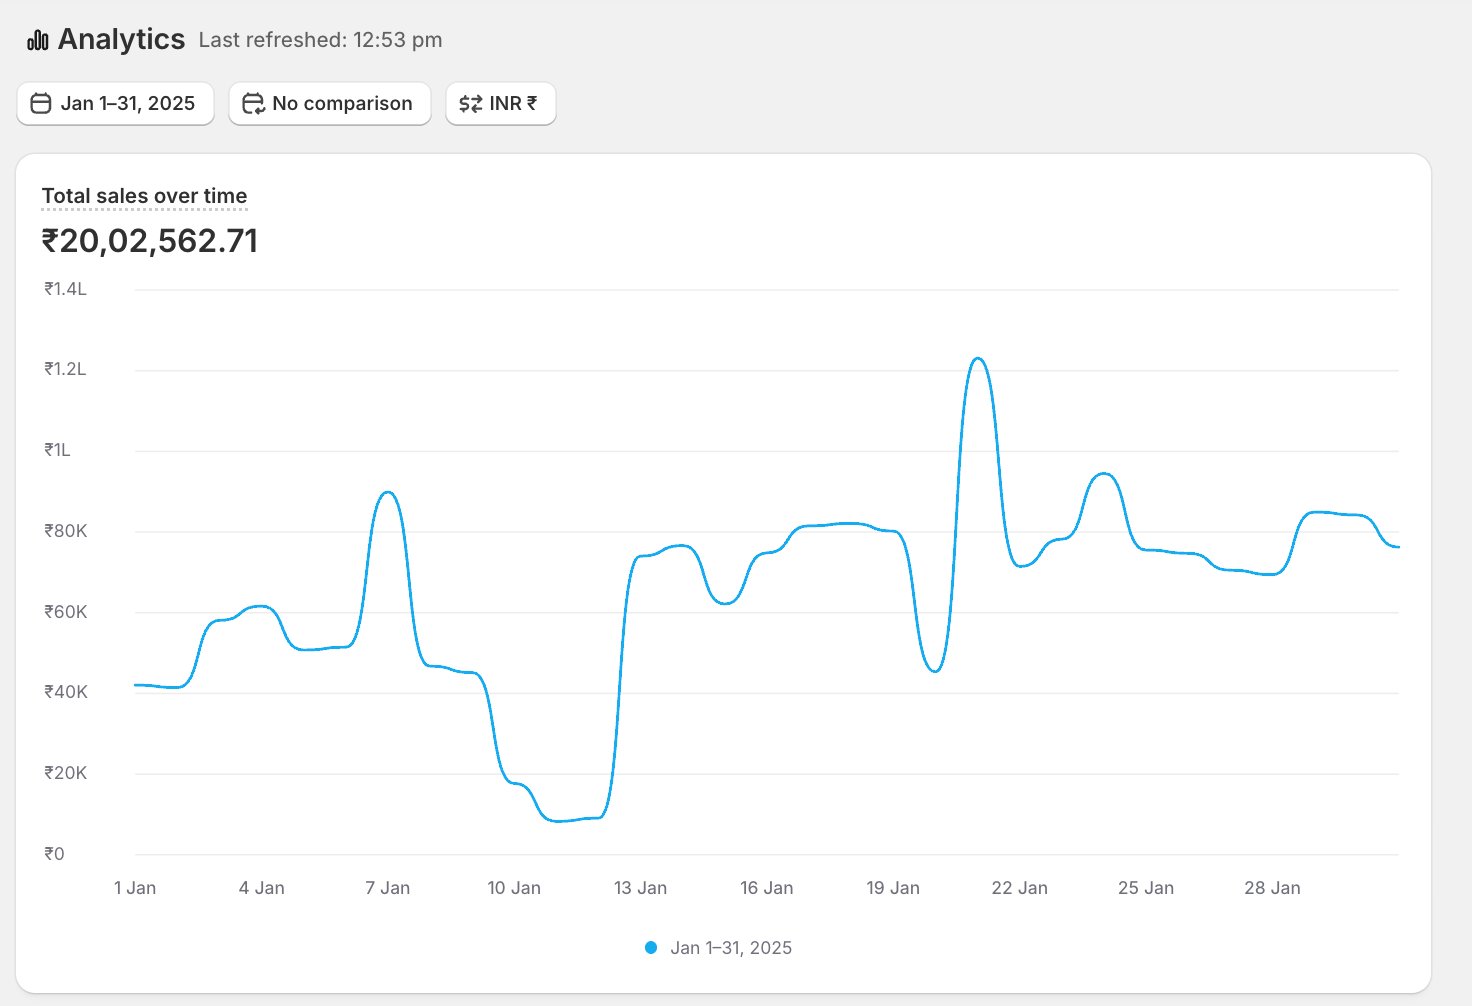
Task: Click the Analytics page heading
Action: [x=121, y=40]
